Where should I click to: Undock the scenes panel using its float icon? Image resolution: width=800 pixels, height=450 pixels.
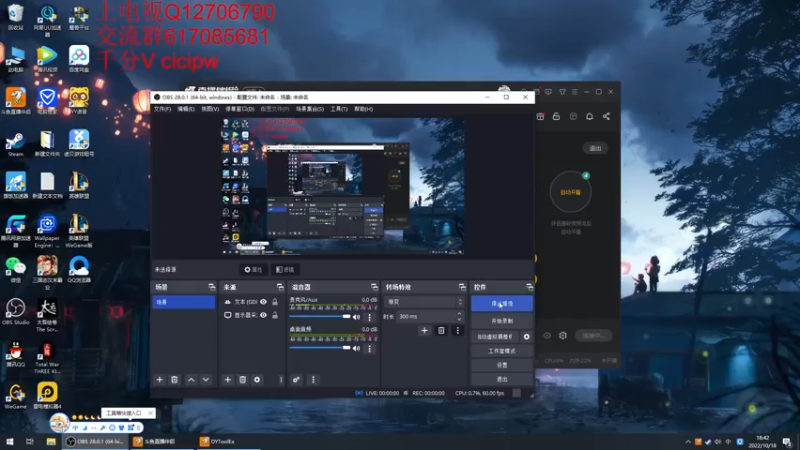[x=211, y=287]
